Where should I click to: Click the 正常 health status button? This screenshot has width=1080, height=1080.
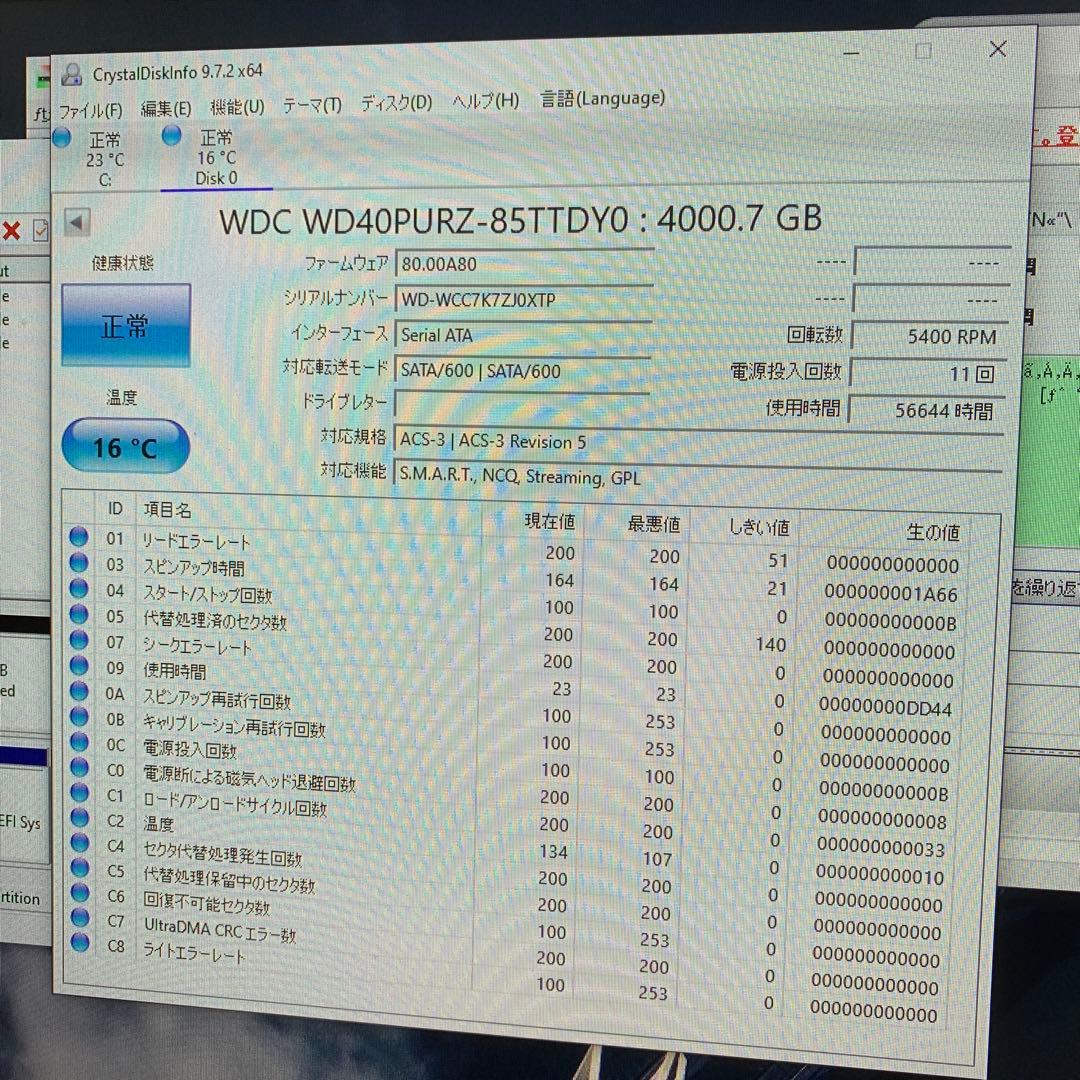[125, 325]
